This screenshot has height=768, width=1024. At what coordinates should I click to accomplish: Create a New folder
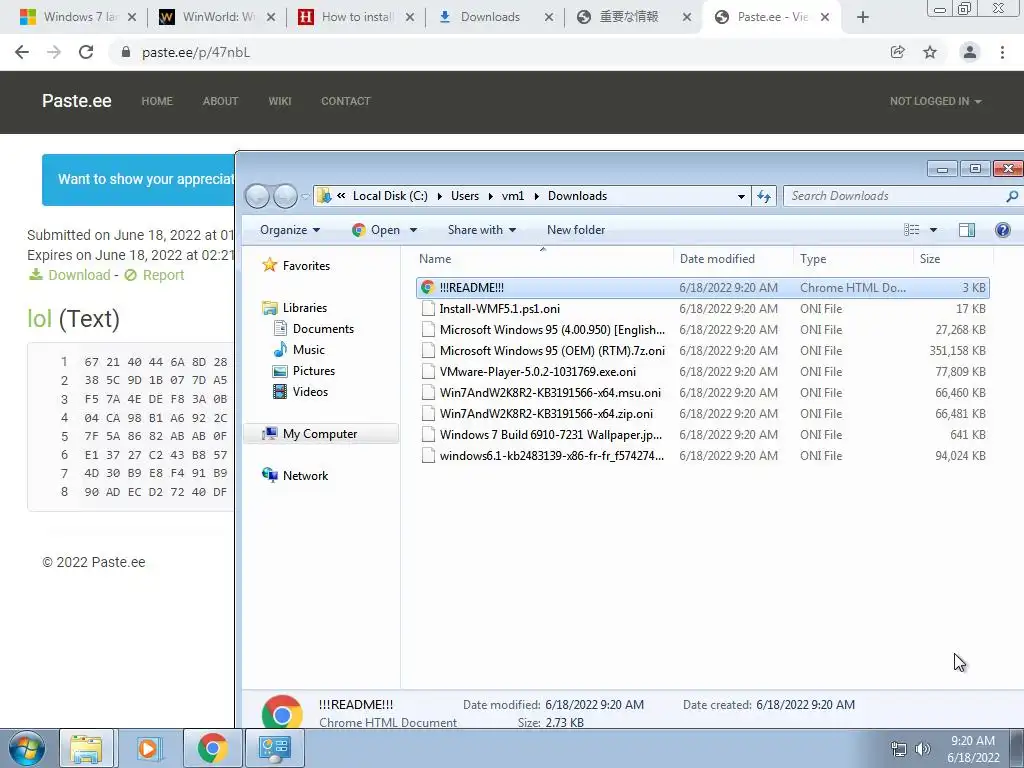click(576, 230)
